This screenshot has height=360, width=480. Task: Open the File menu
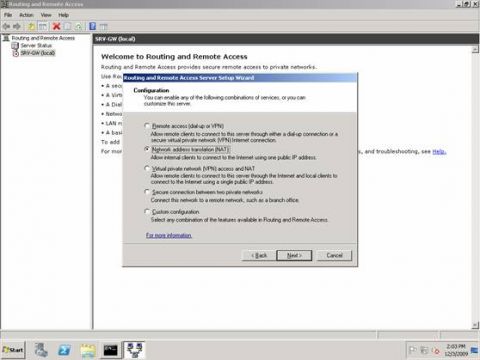pos(8,15)
